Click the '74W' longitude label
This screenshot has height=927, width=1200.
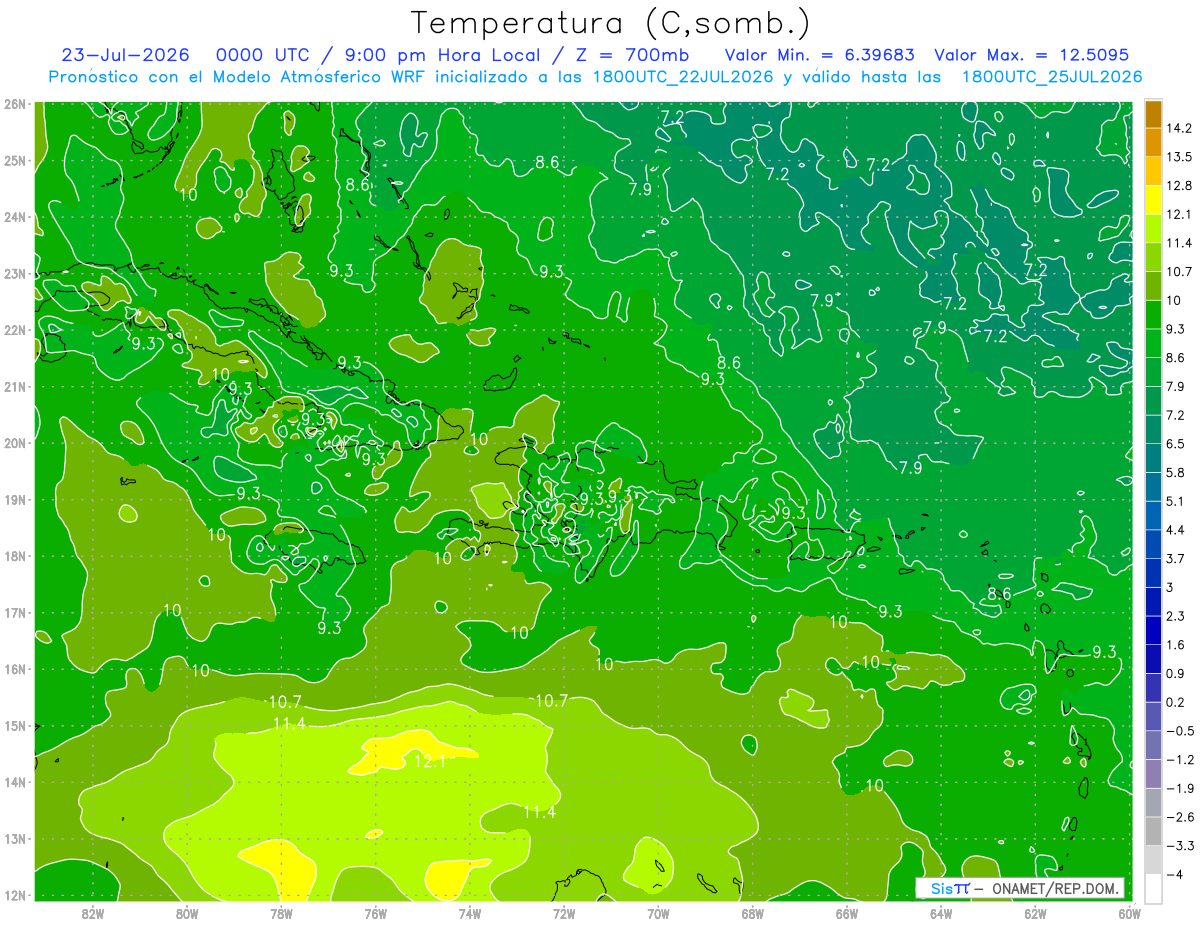coord(469,913)
